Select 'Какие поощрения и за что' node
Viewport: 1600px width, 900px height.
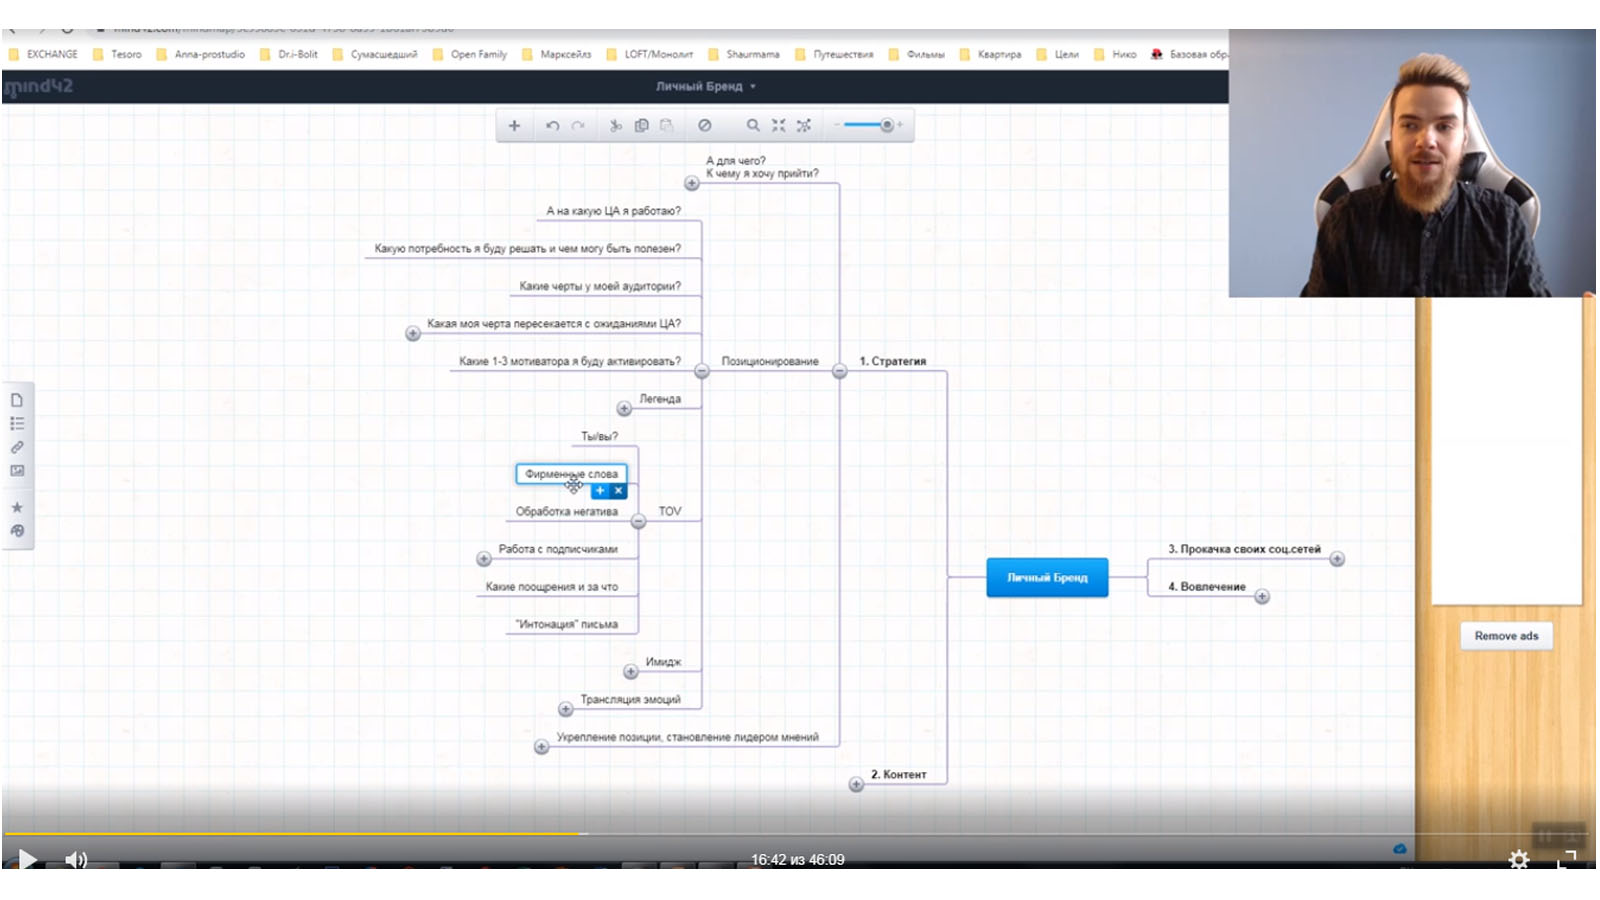click(x=552, y=586)
